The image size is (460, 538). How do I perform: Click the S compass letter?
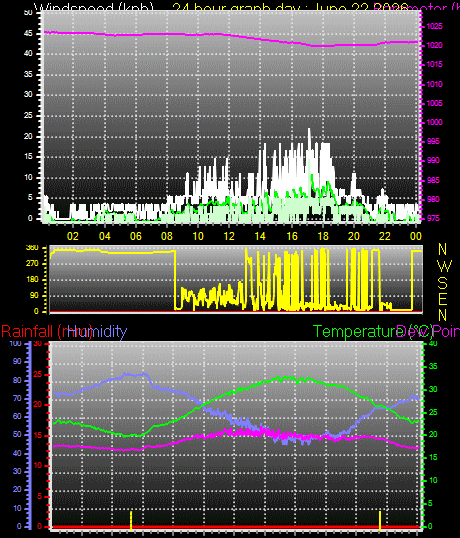[443, 283]
